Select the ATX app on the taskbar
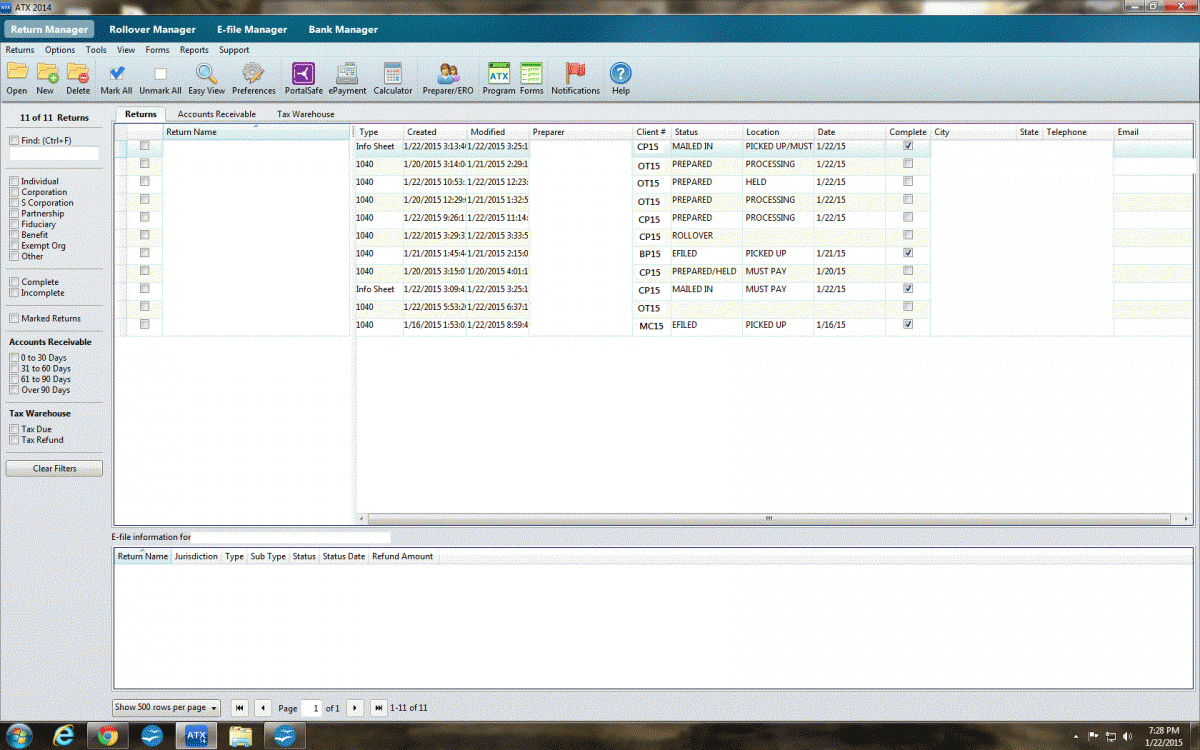The image size is (1200, 750). click(x=196, y=736)
